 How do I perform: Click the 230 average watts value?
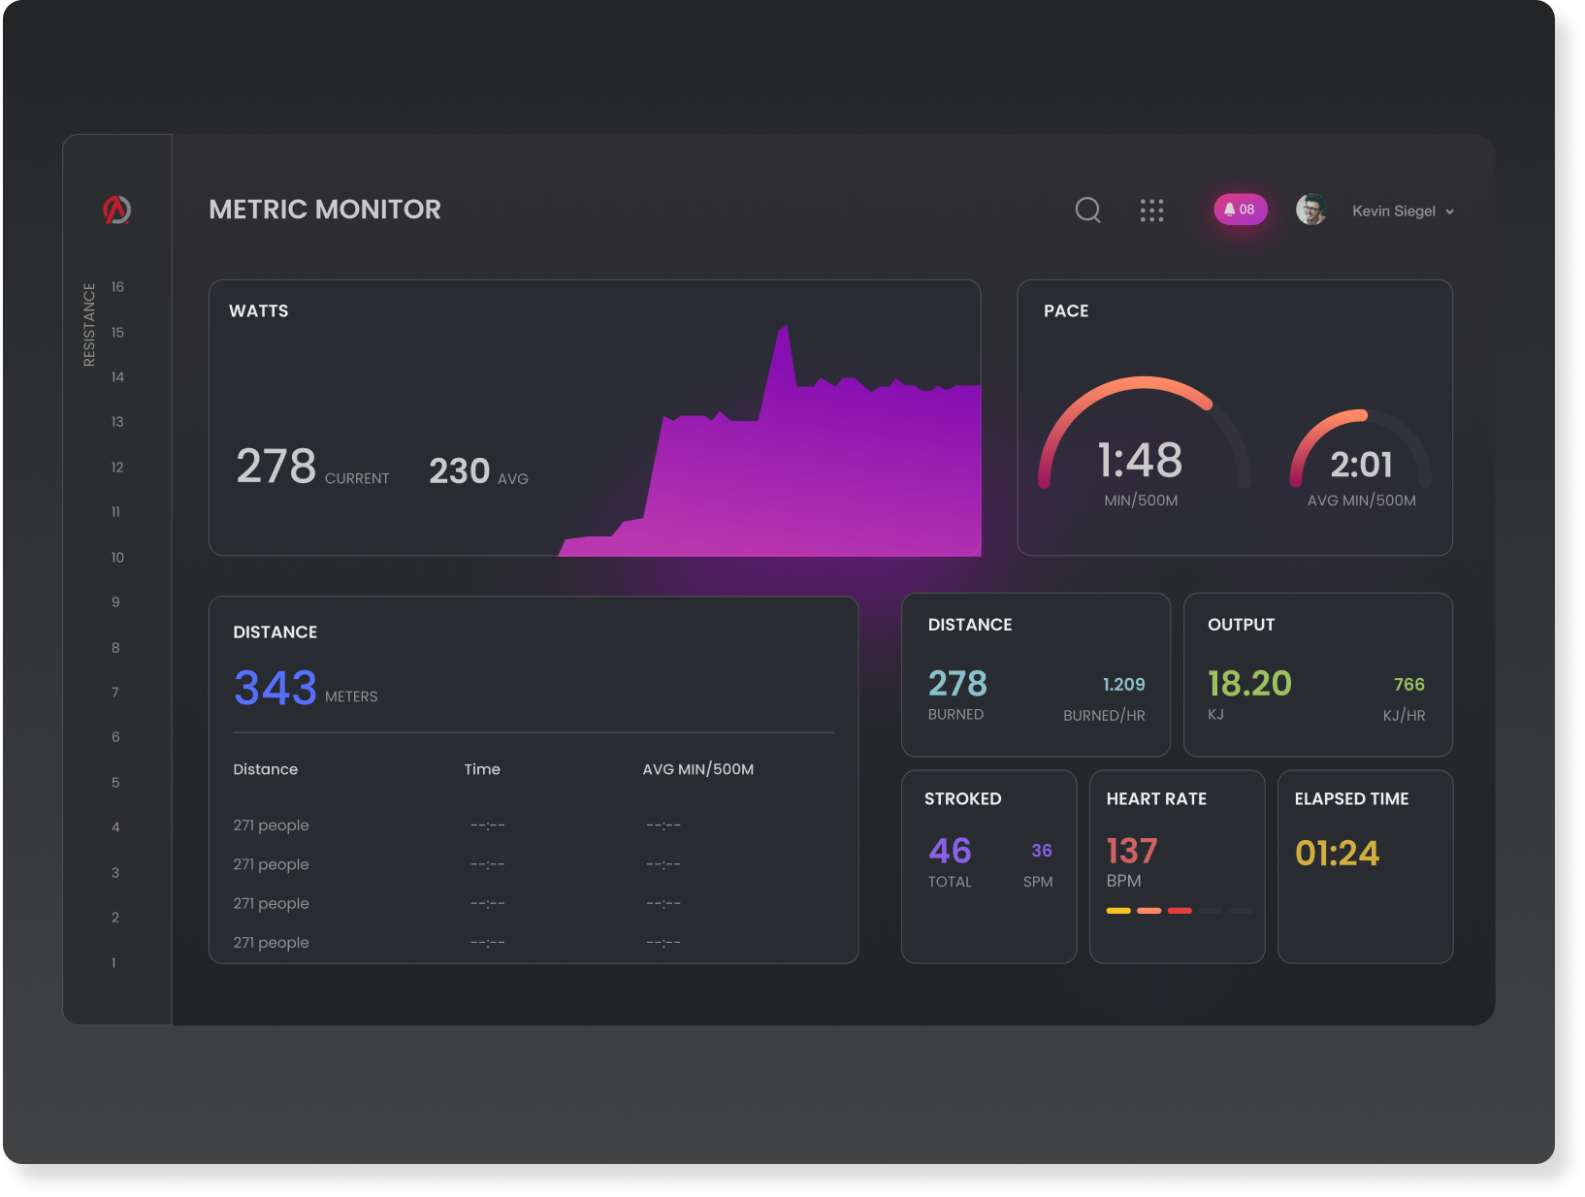459,471
